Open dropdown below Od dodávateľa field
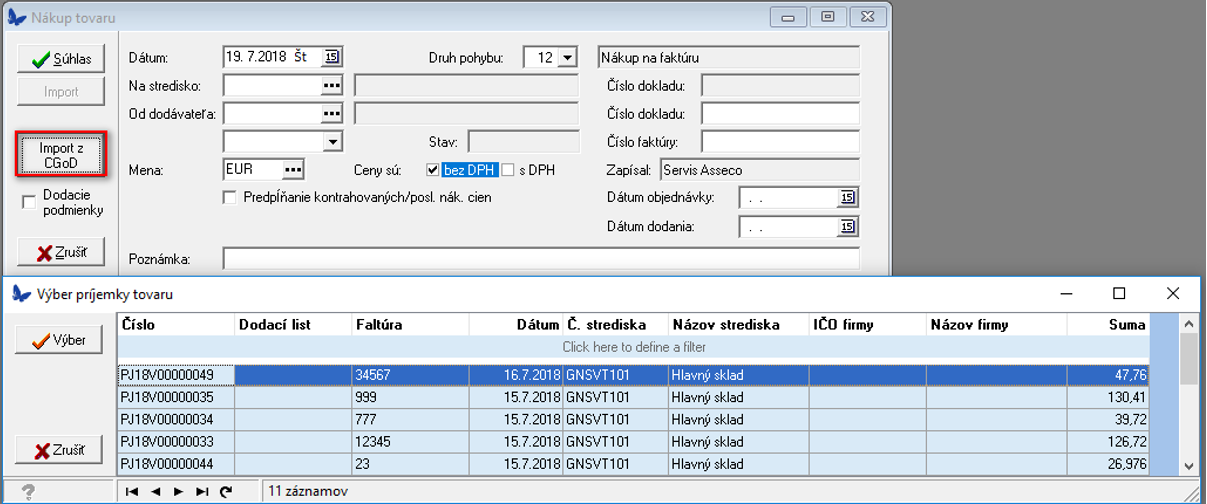The width and height of the screenshot is (1207, 504). (332, 142)
